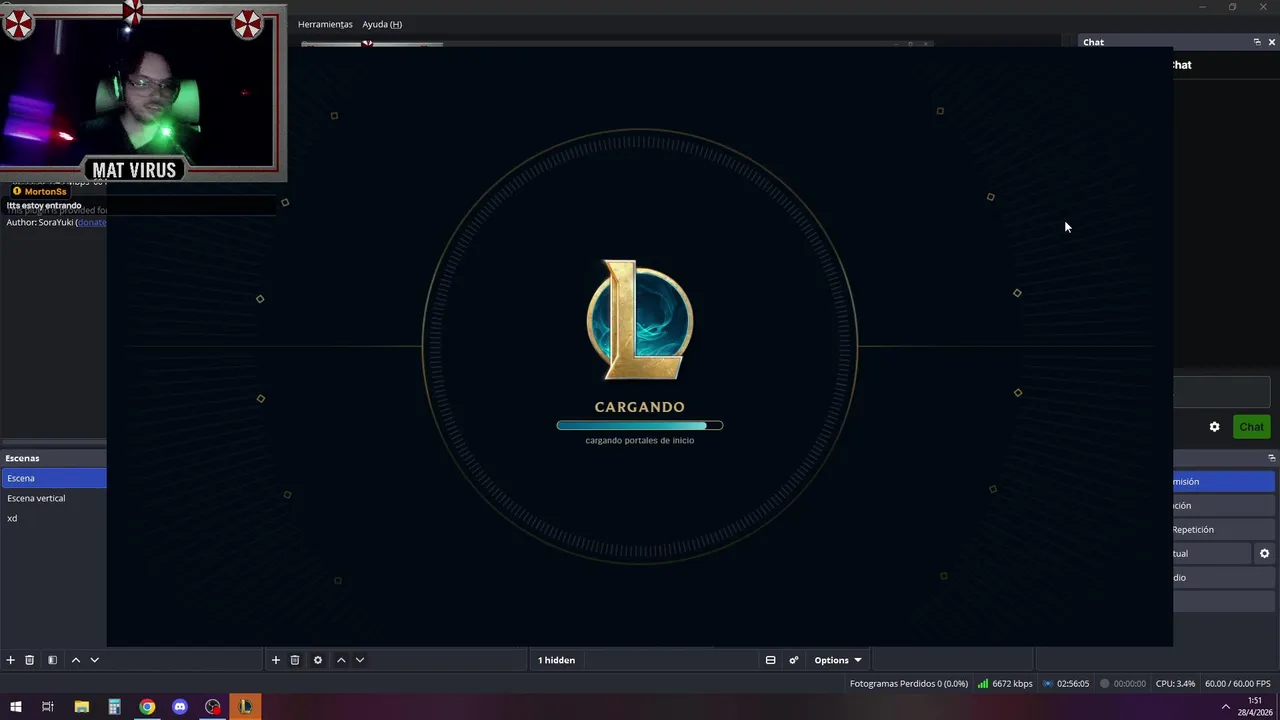Open scene filters icon in Escenas toolbar
This screenshot has width=1280, height=720.
[x=52, y=660]
